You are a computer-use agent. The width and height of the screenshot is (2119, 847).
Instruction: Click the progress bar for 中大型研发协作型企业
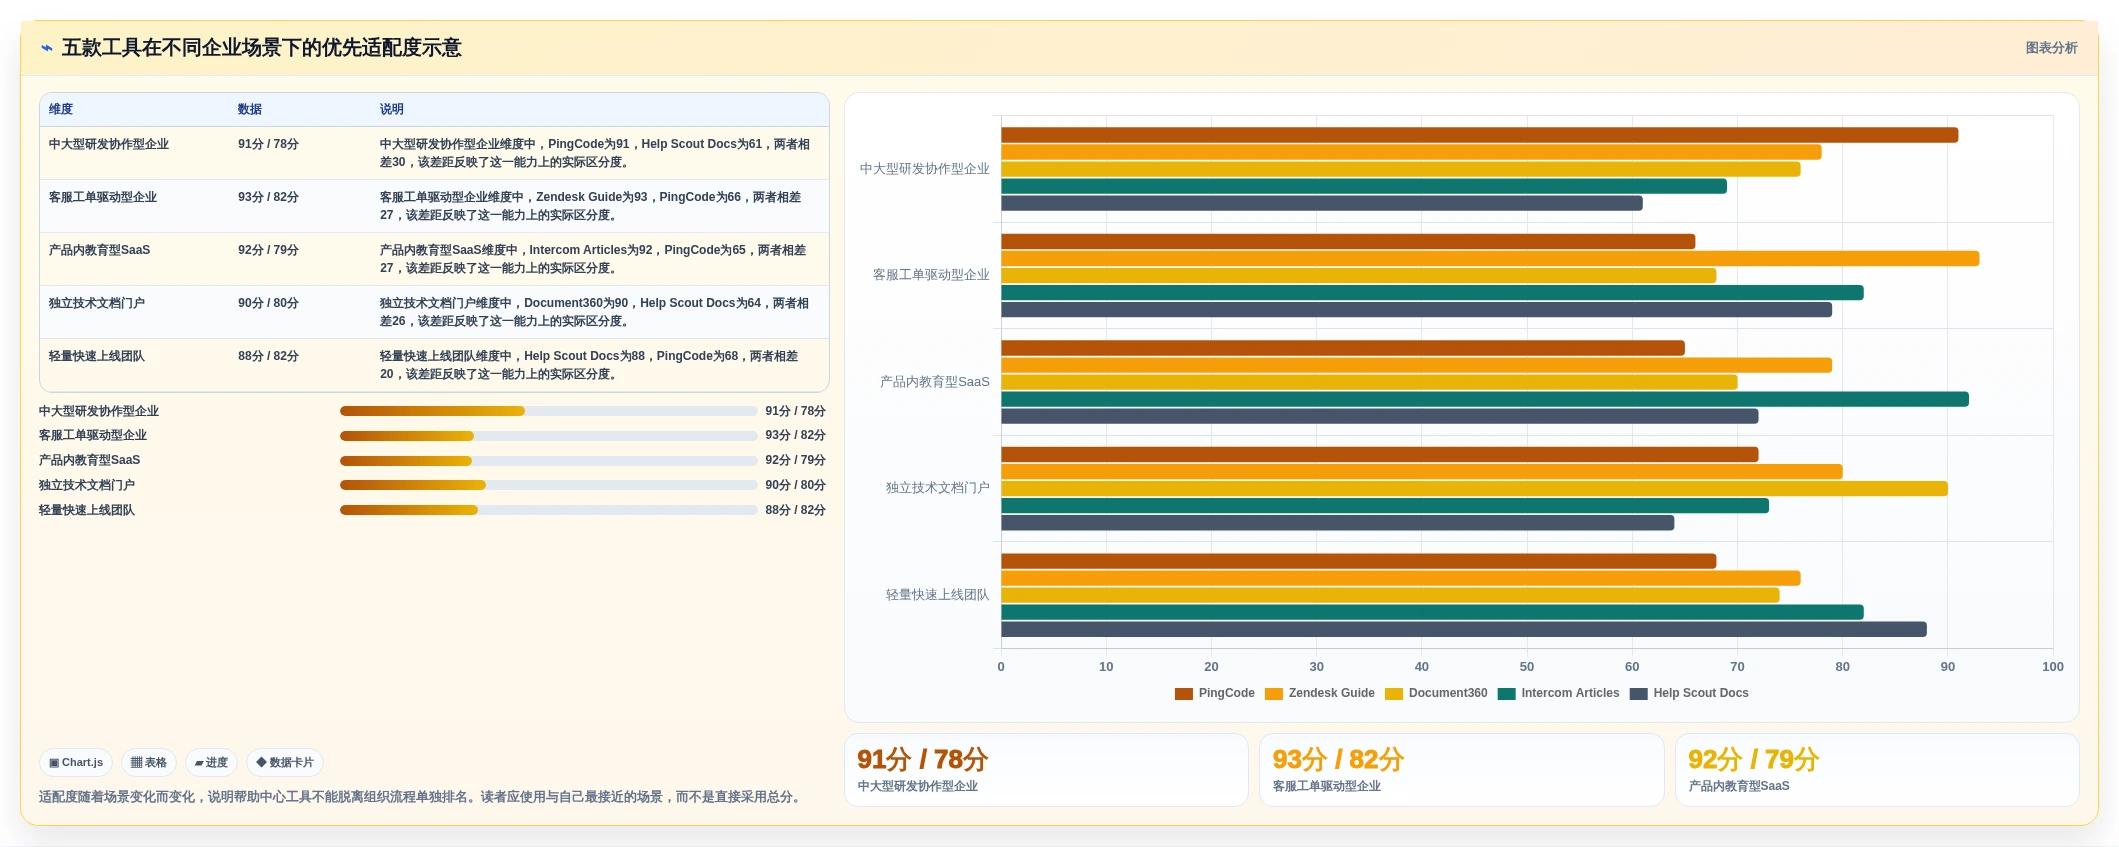click(x=548, y=411)
